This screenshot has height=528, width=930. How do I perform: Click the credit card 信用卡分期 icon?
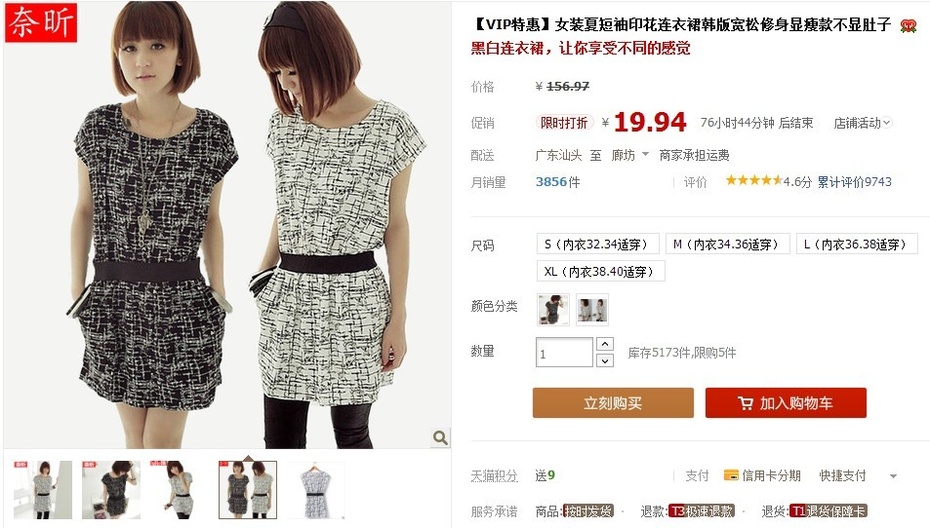coord(731,475)
